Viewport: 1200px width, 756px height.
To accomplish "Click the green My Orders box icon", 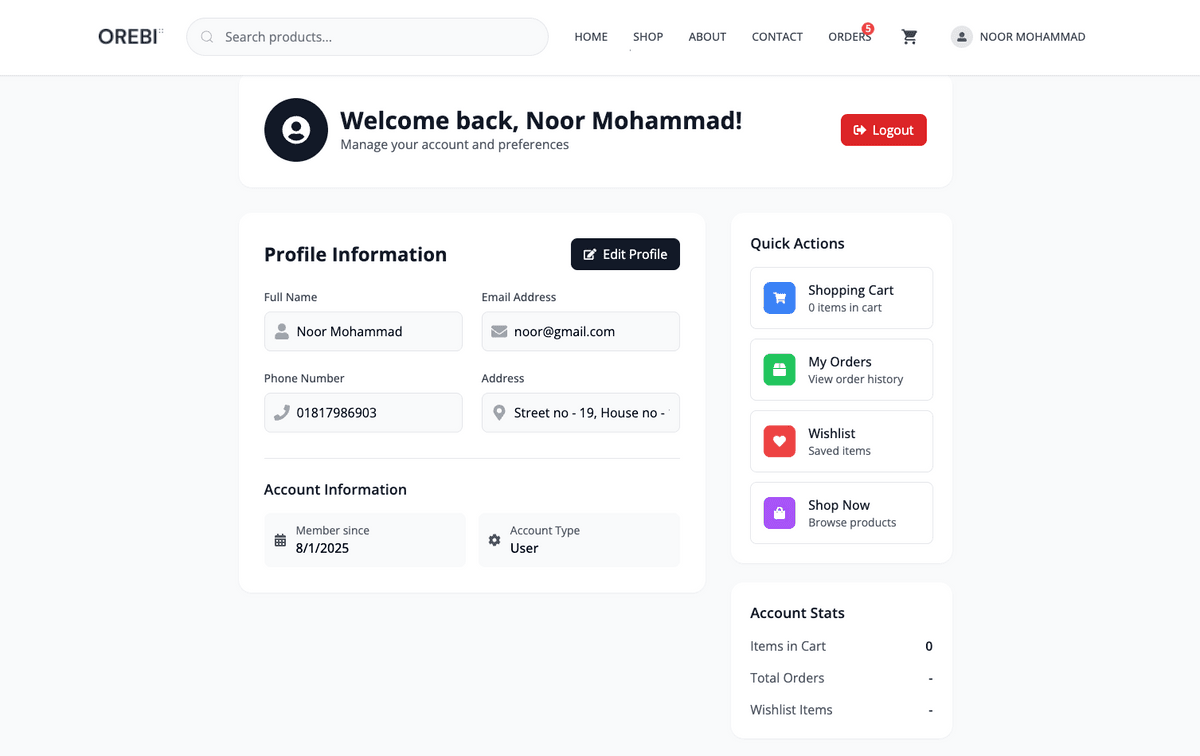I will pos(780,370).
